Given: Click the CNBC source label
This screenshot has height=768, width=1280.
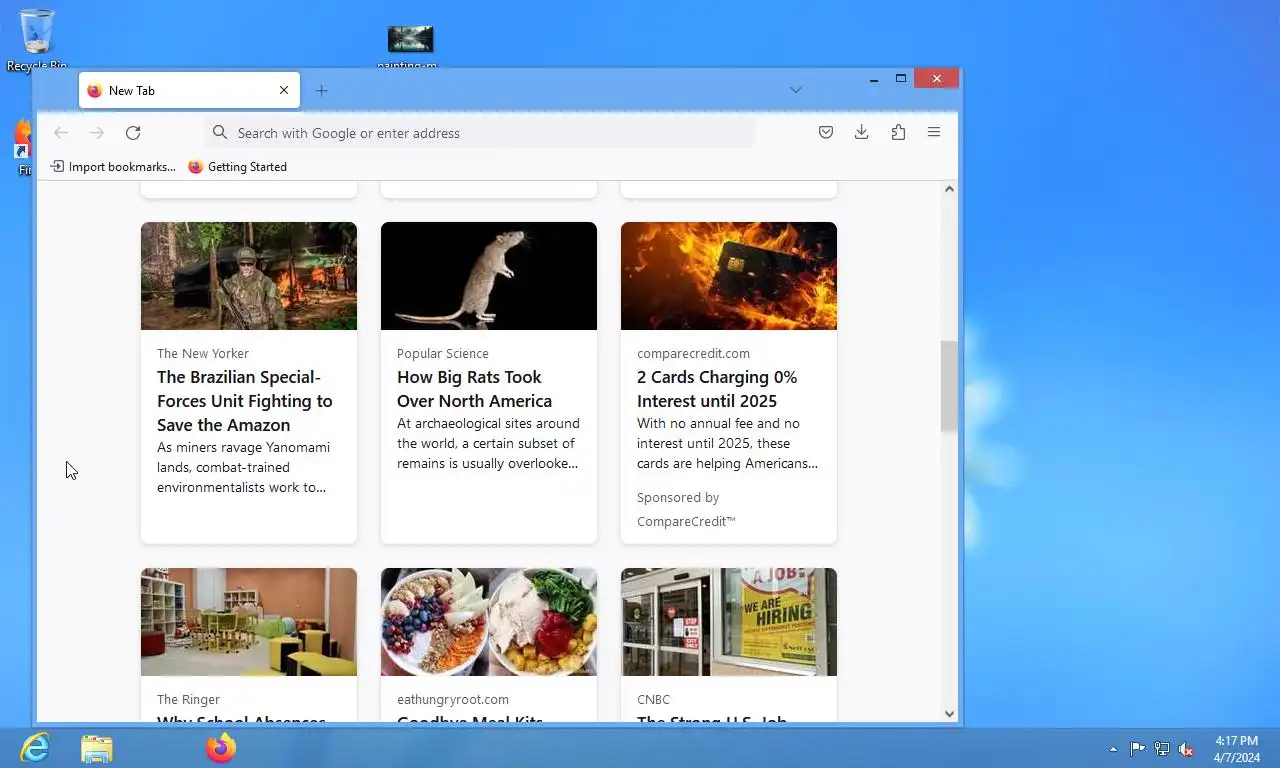Looking at the screenshot, I should [654, 699].
